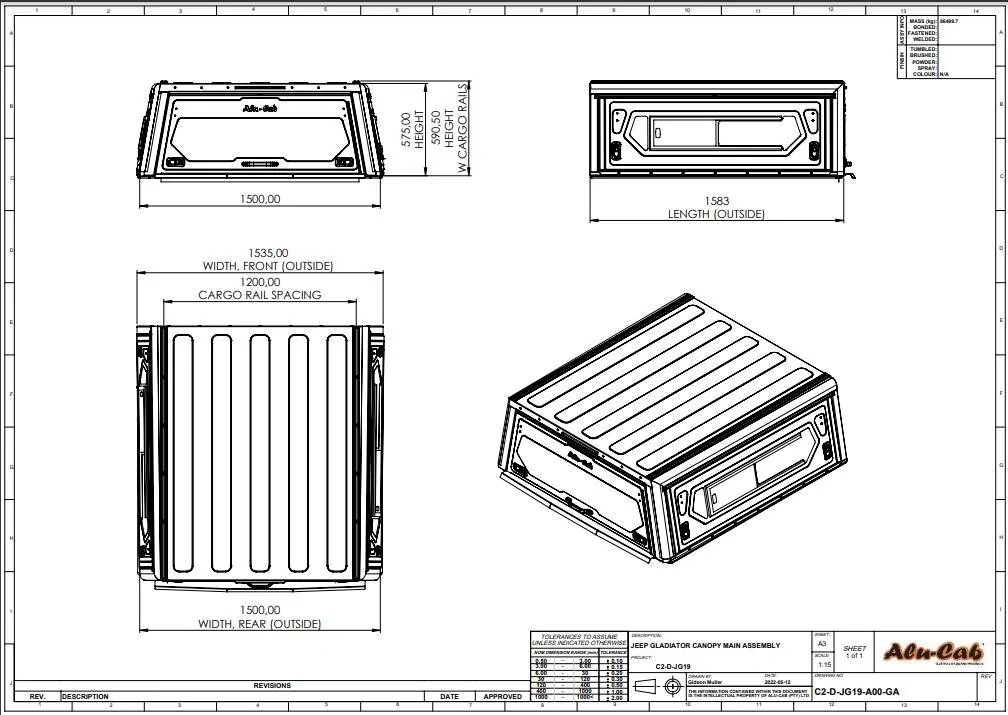Click the 'DATE' revisions column header
1008x715 pixels.
point(449,696)
